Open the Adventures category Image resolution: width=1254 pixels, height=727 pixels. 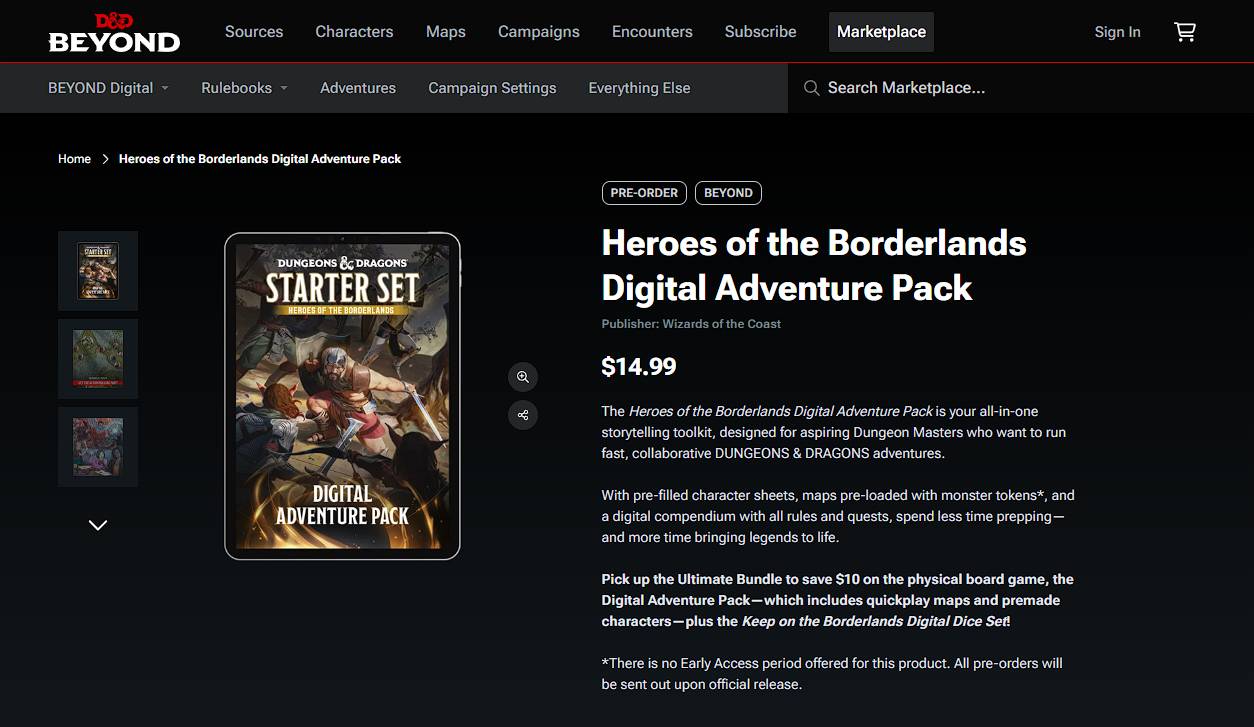click(x=358, y=88)
